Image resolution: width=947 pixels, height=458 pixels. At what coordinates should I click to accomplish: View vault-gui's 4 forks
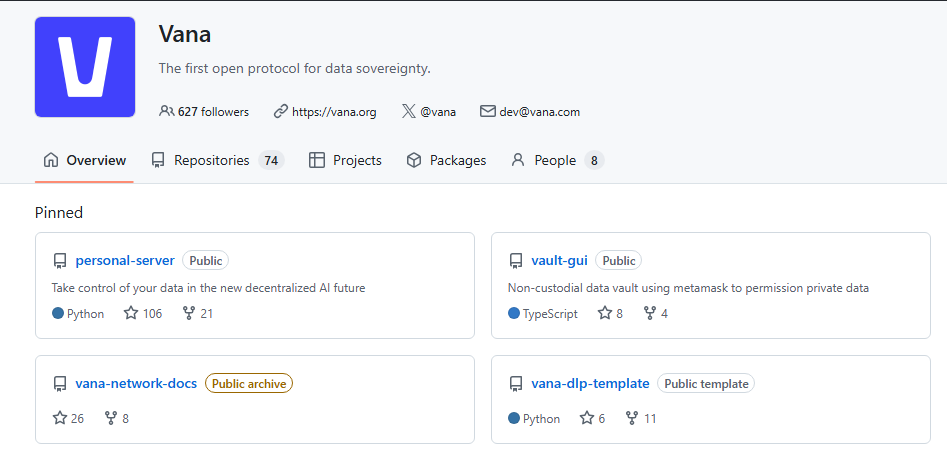point(656,314)
